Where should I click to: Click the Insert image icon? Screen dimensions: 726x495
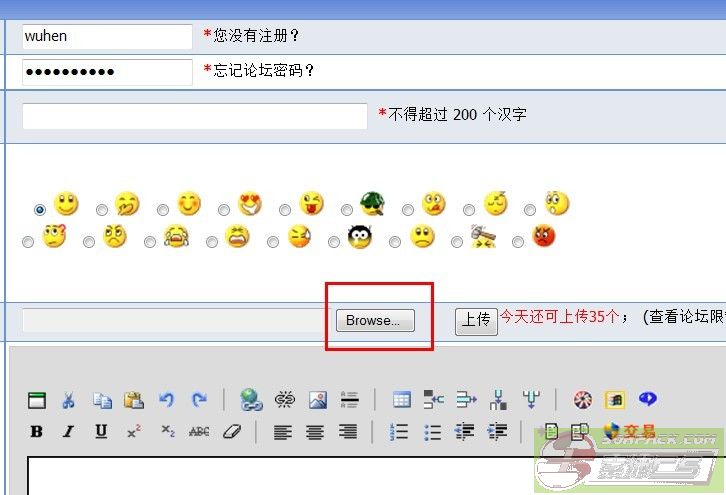coord(318,400)
